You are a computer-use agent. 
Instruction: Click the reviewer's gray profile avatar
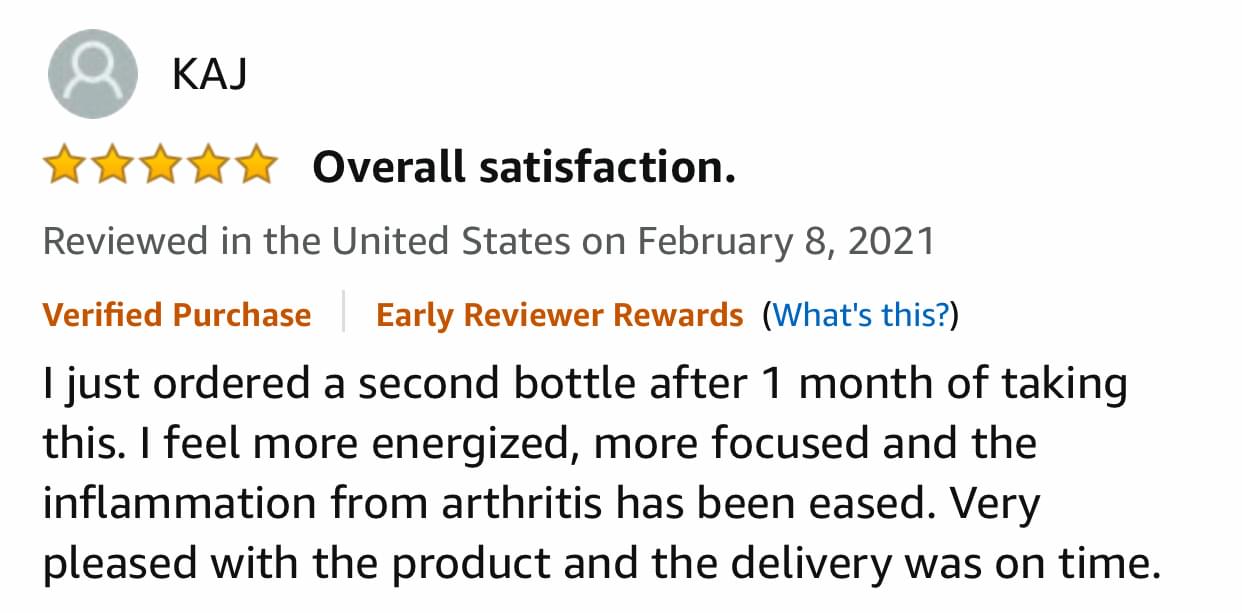pyautogui.click(x=92, y=74)
